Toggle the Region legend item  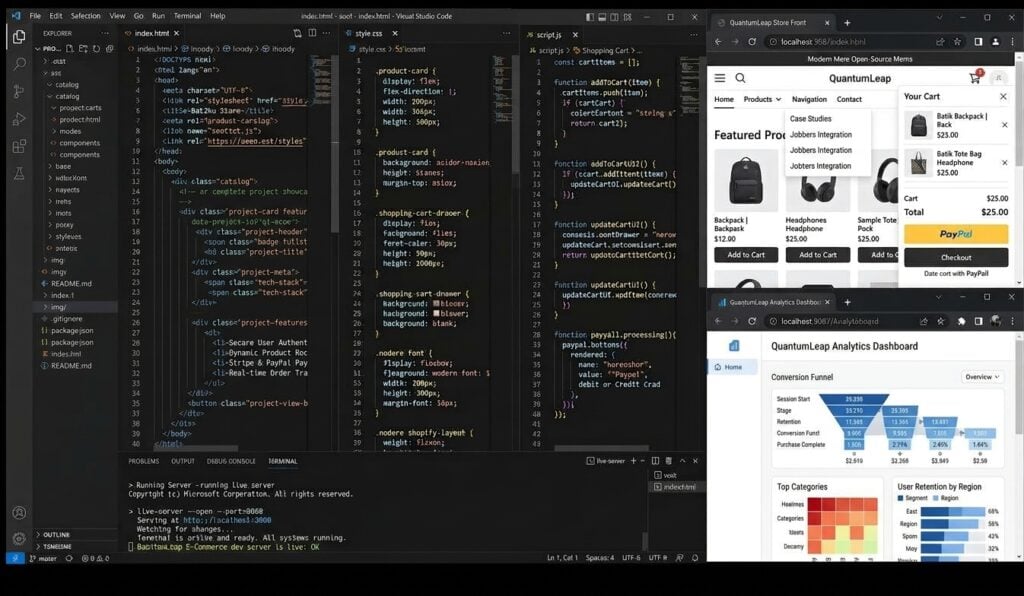[x=946, y=498]
